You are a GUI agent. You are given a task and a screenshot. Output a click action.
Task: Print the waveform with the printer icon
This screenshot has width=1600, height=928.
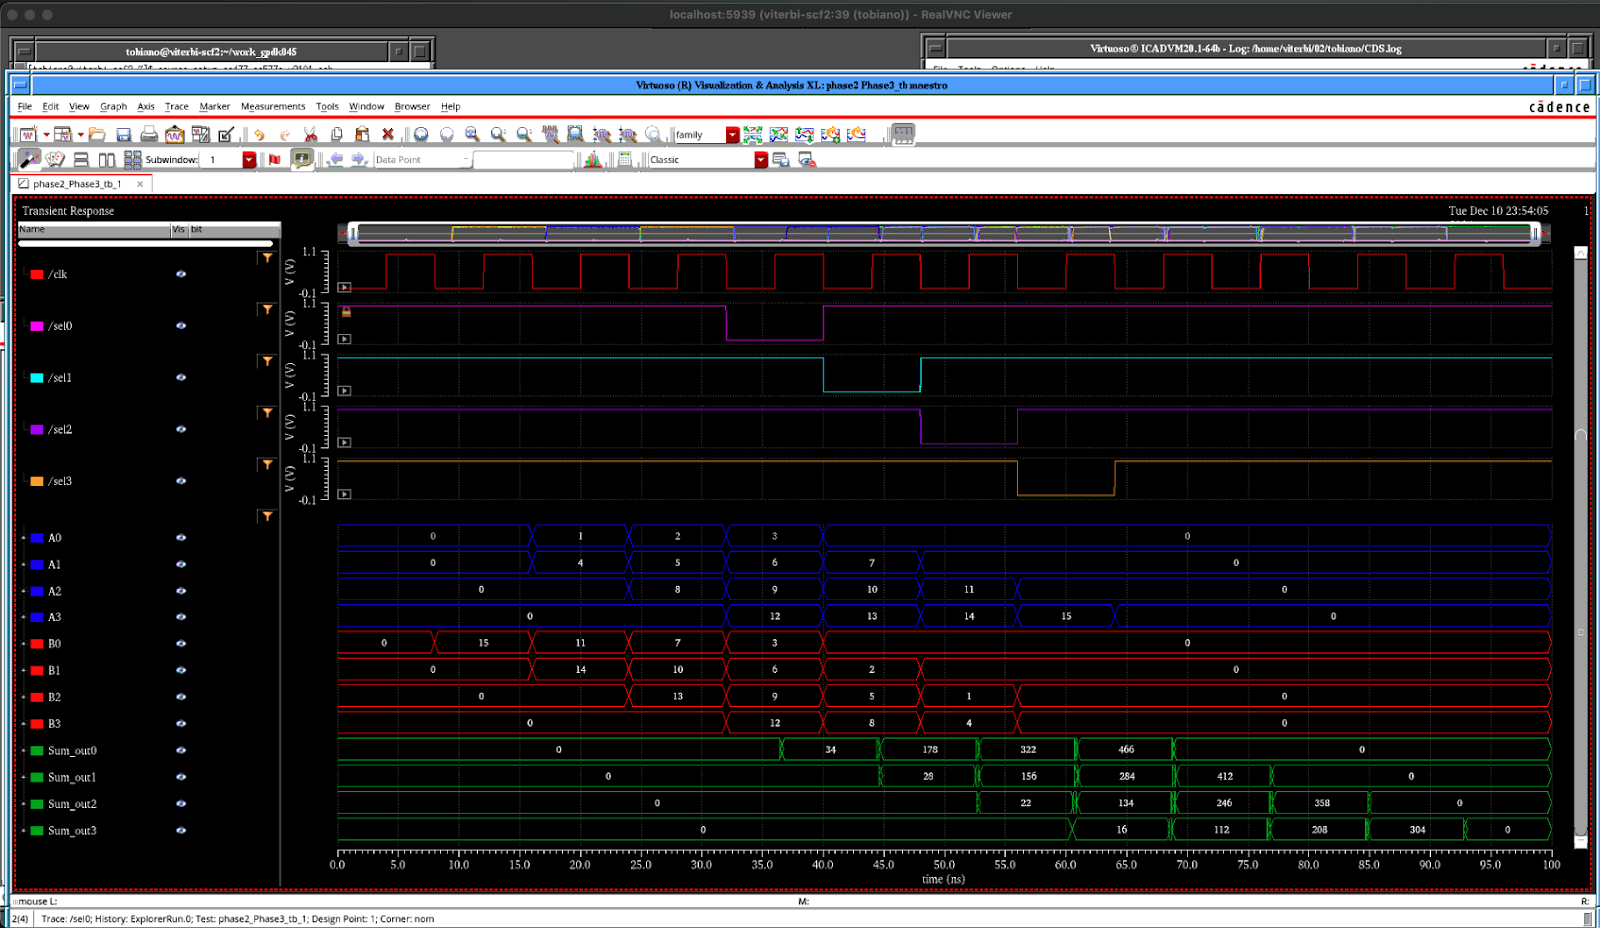[149, 134]
